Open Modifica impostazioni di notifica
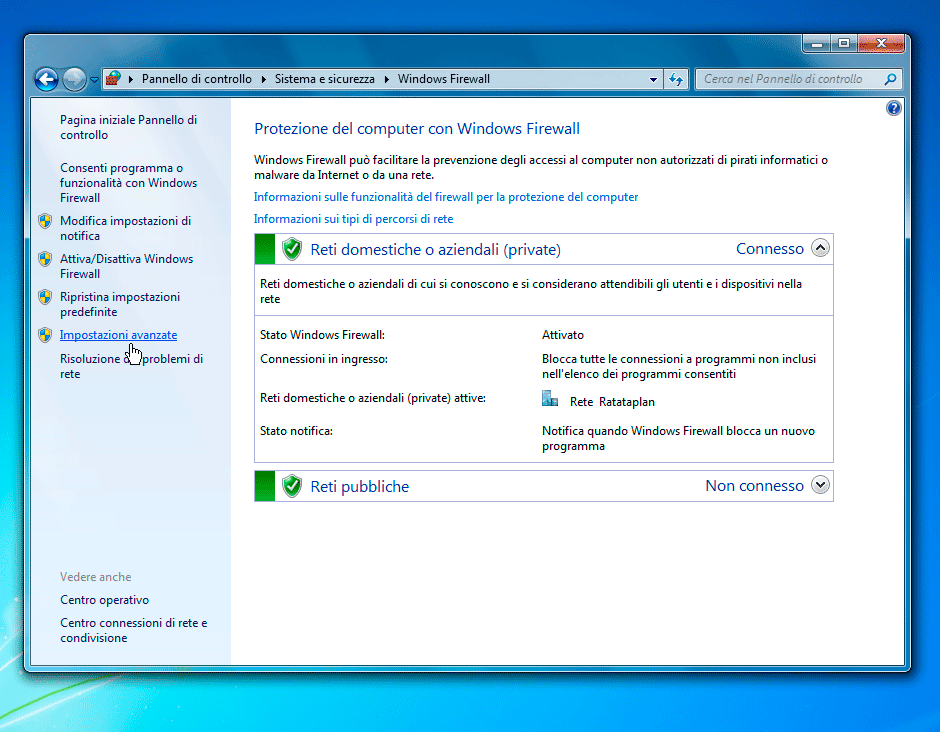The width and height of the screenshot is (940, 732). [x=125, y=228]
